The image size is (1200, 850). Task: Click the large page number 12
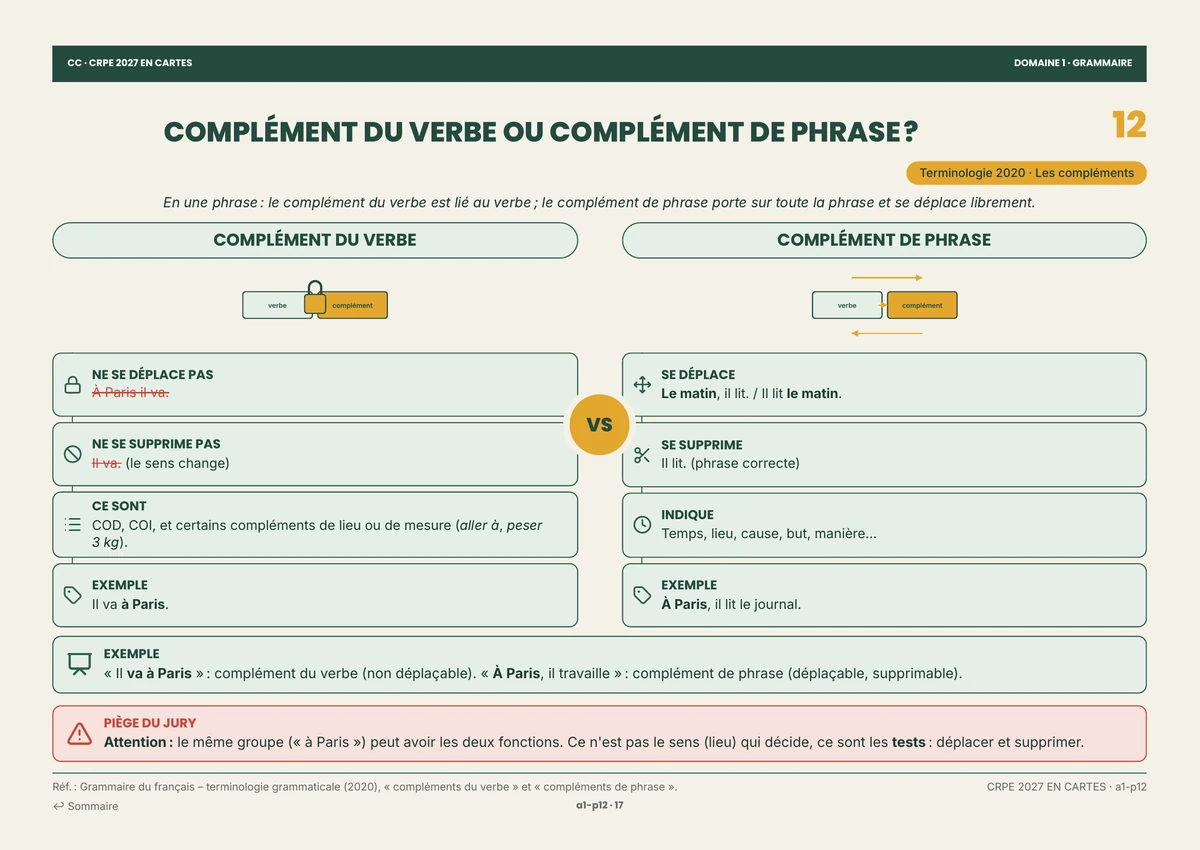point(1129,125)
